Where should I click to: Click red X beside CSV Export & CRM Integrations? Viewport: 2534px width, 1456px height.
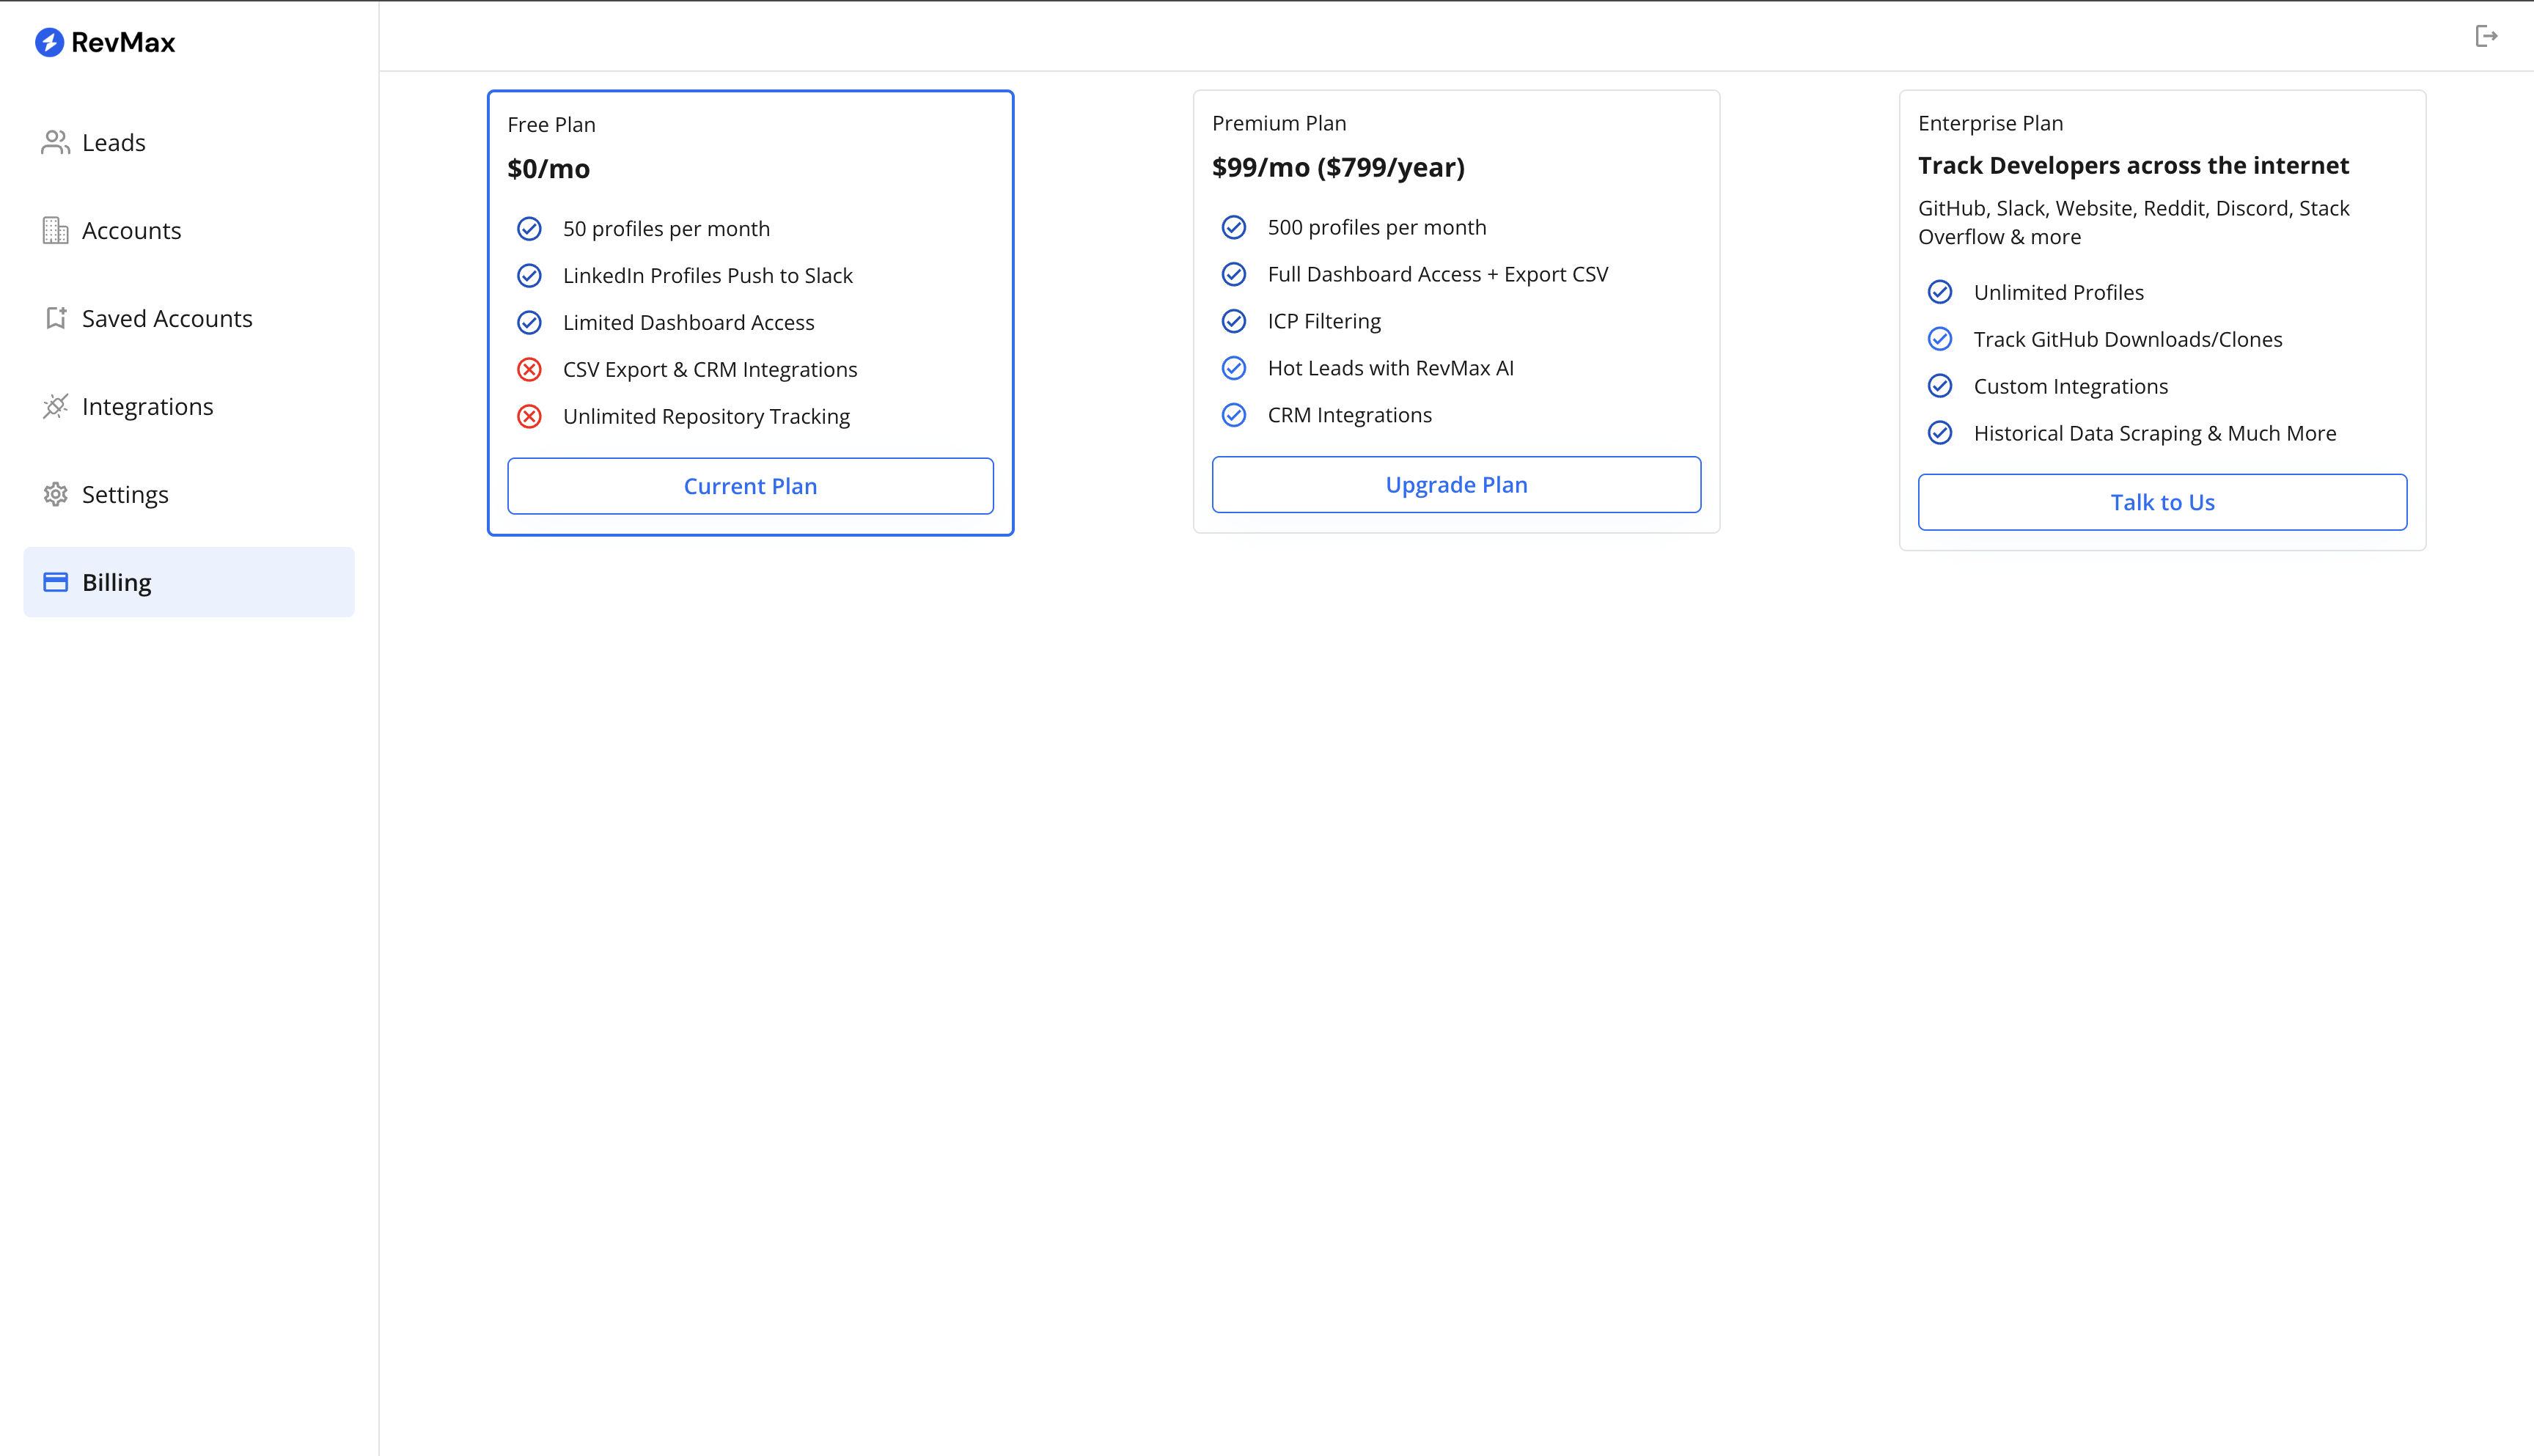529,370
